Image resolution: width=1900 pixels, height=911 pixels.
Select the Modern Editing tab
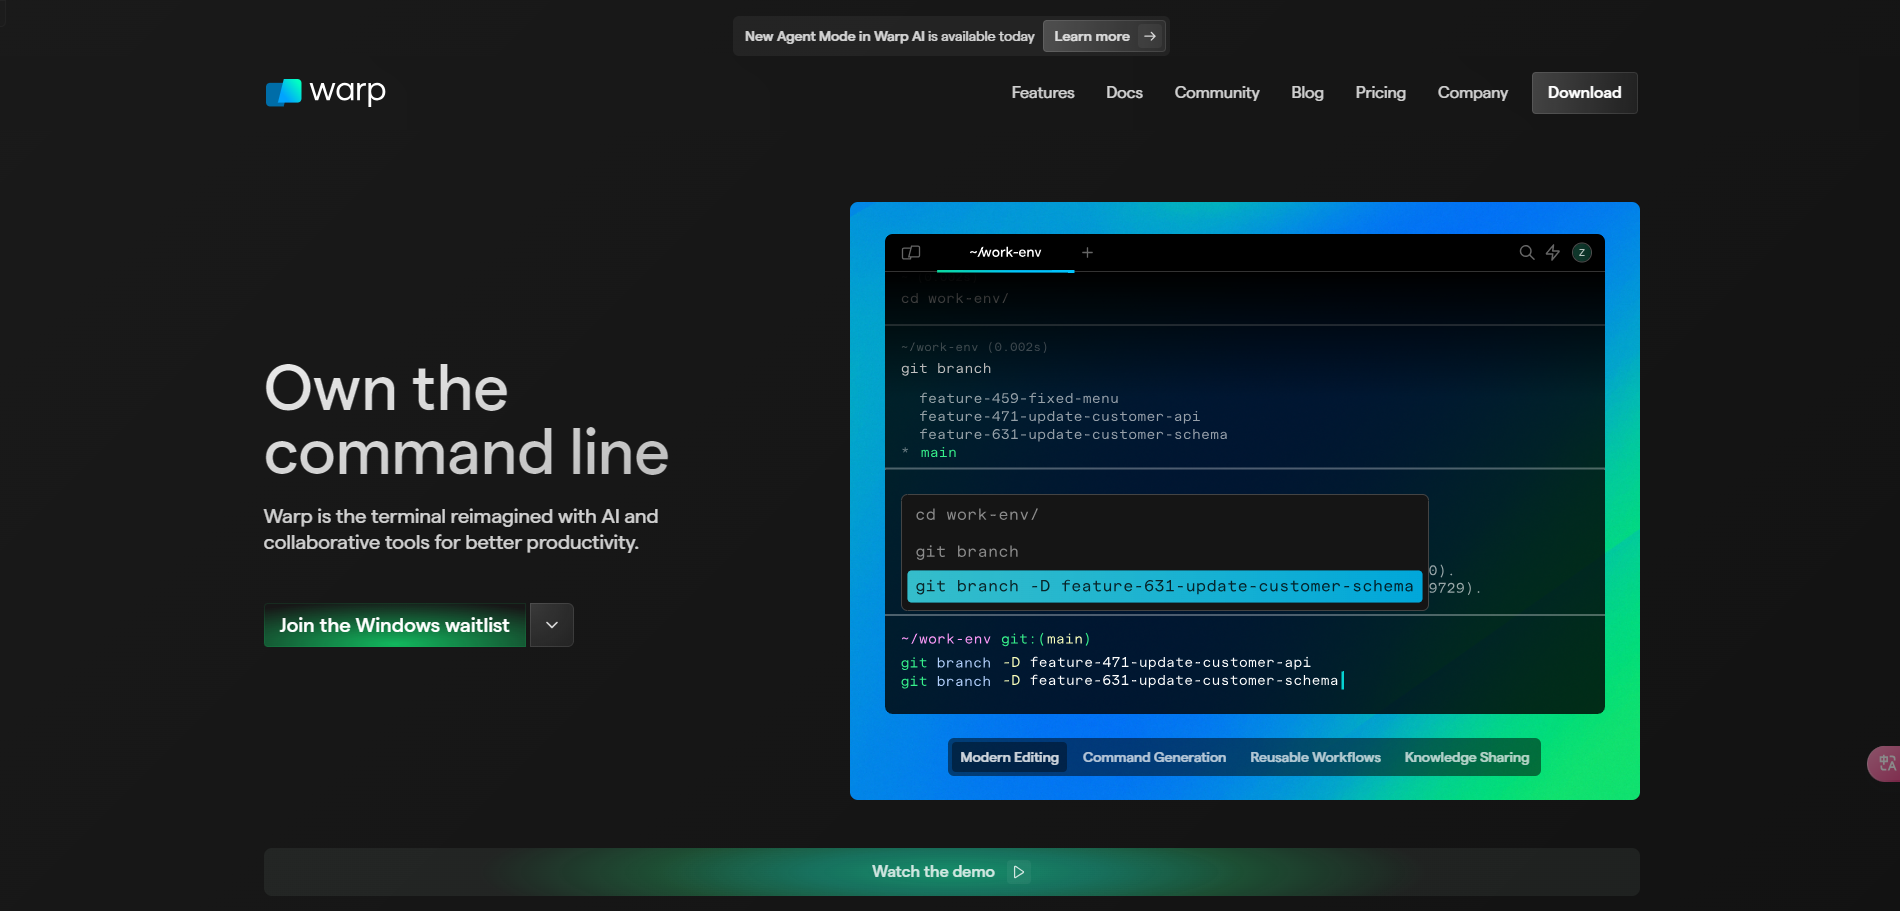1009,757
